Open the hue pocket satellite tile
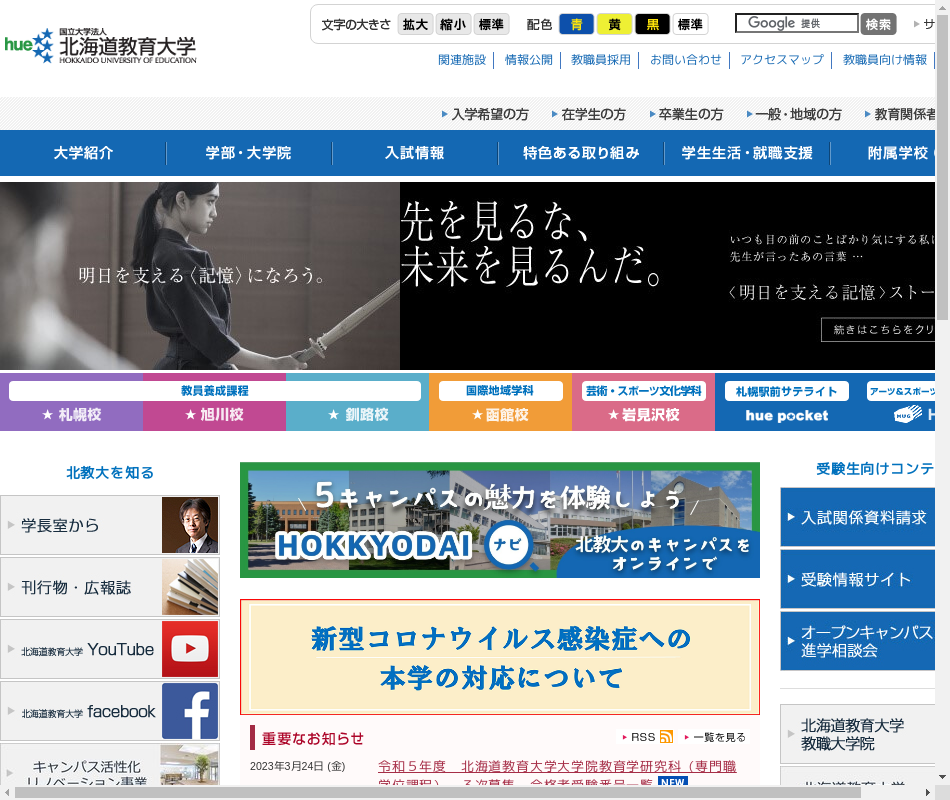The image size is (950, 800). click(x=786, y=403)
